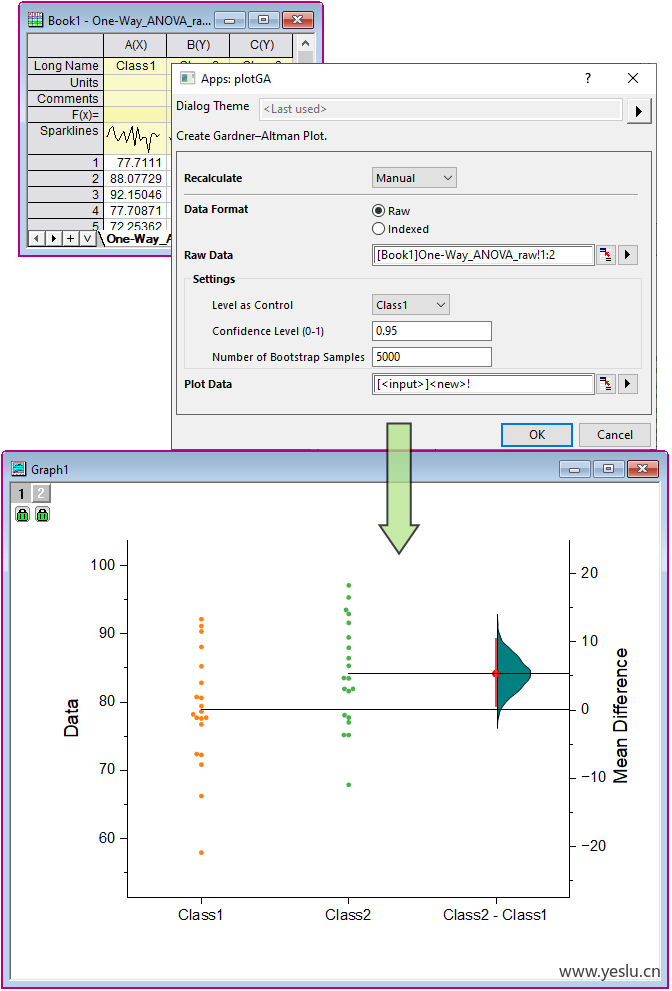Click the Class1 long name cell

coord(135,66)
